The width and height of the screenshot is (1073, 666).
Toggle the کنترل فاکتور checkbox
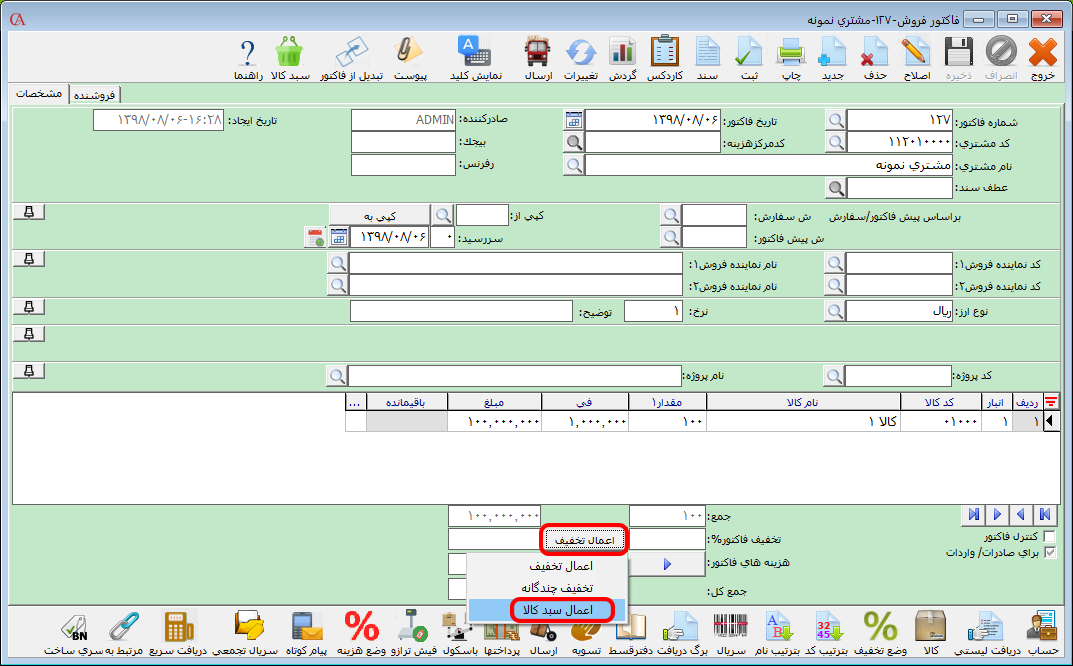(x=1049, y=537)
